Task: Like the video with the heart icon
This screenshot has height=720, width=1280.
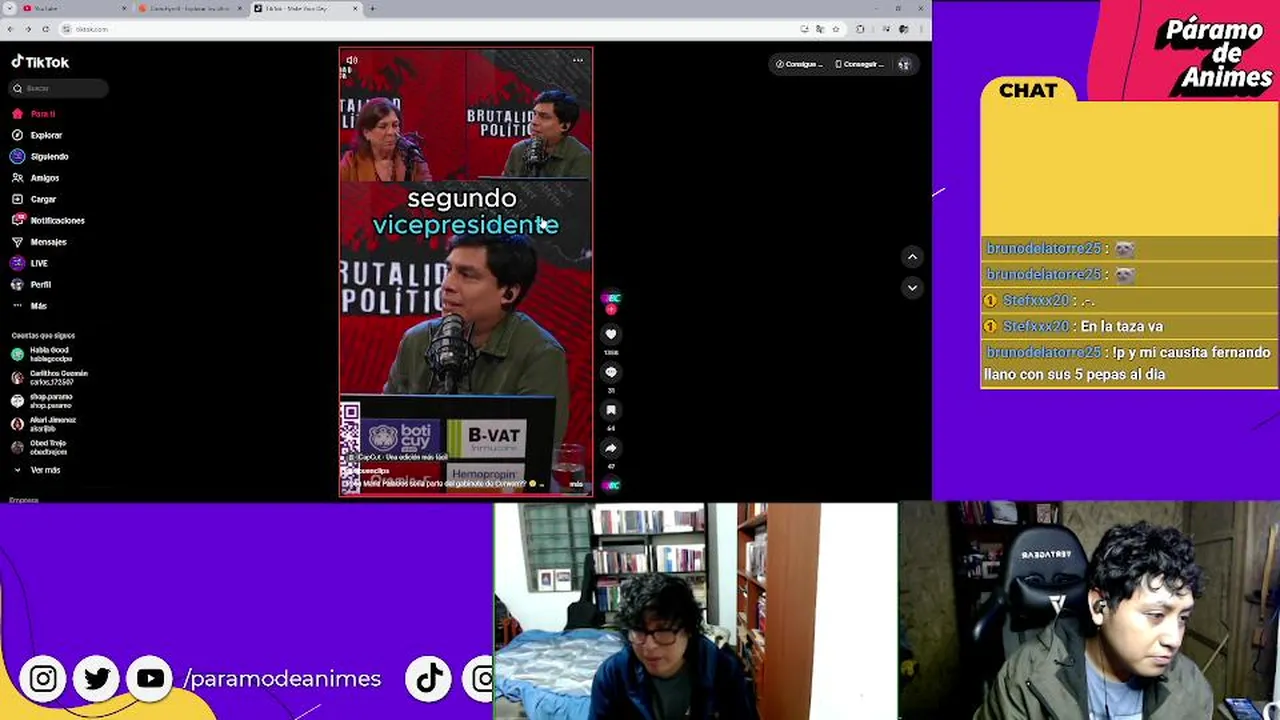Action: pyautogui.click(x=611, y=334)
